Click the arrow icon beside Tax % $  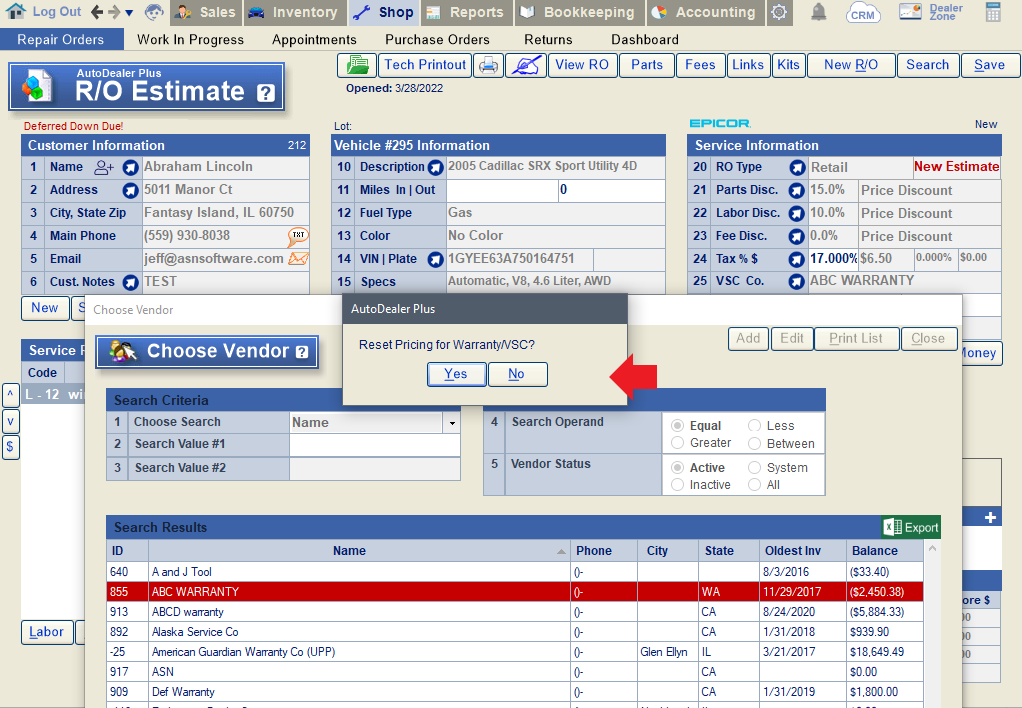[796, 259]
